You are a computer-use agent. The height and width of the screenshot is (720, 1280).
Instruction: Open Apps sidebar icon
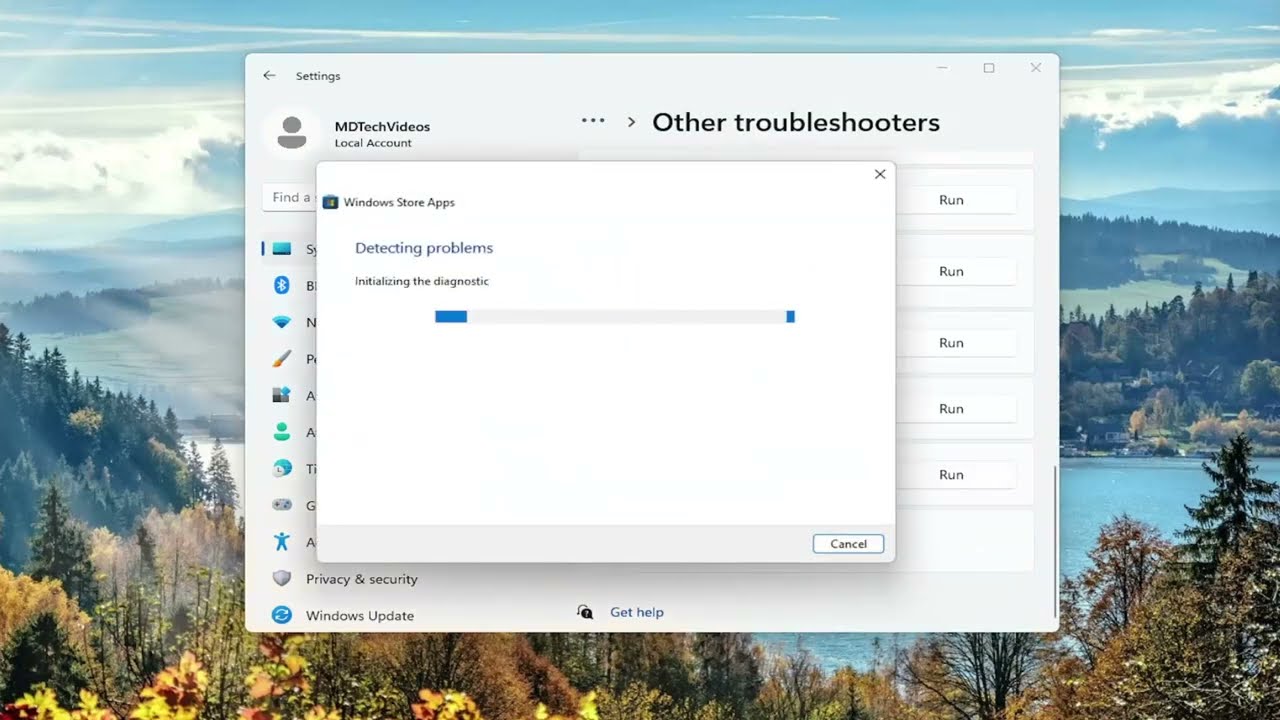[x=282, y=395]
